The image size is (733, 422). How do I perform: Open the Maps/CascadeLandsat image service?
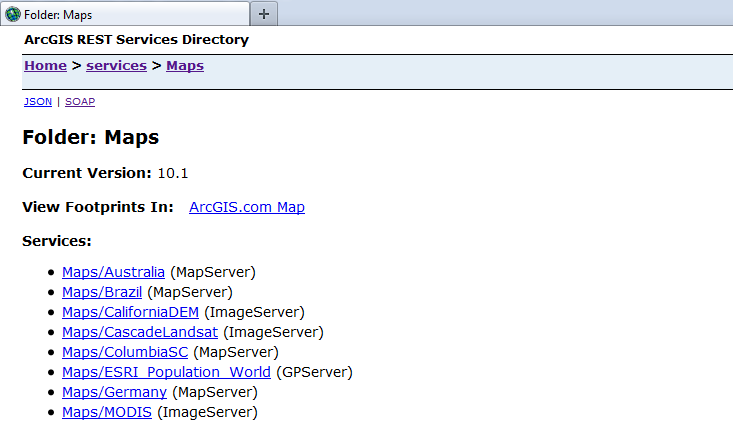pyautogui.click(x=139, y=332)
